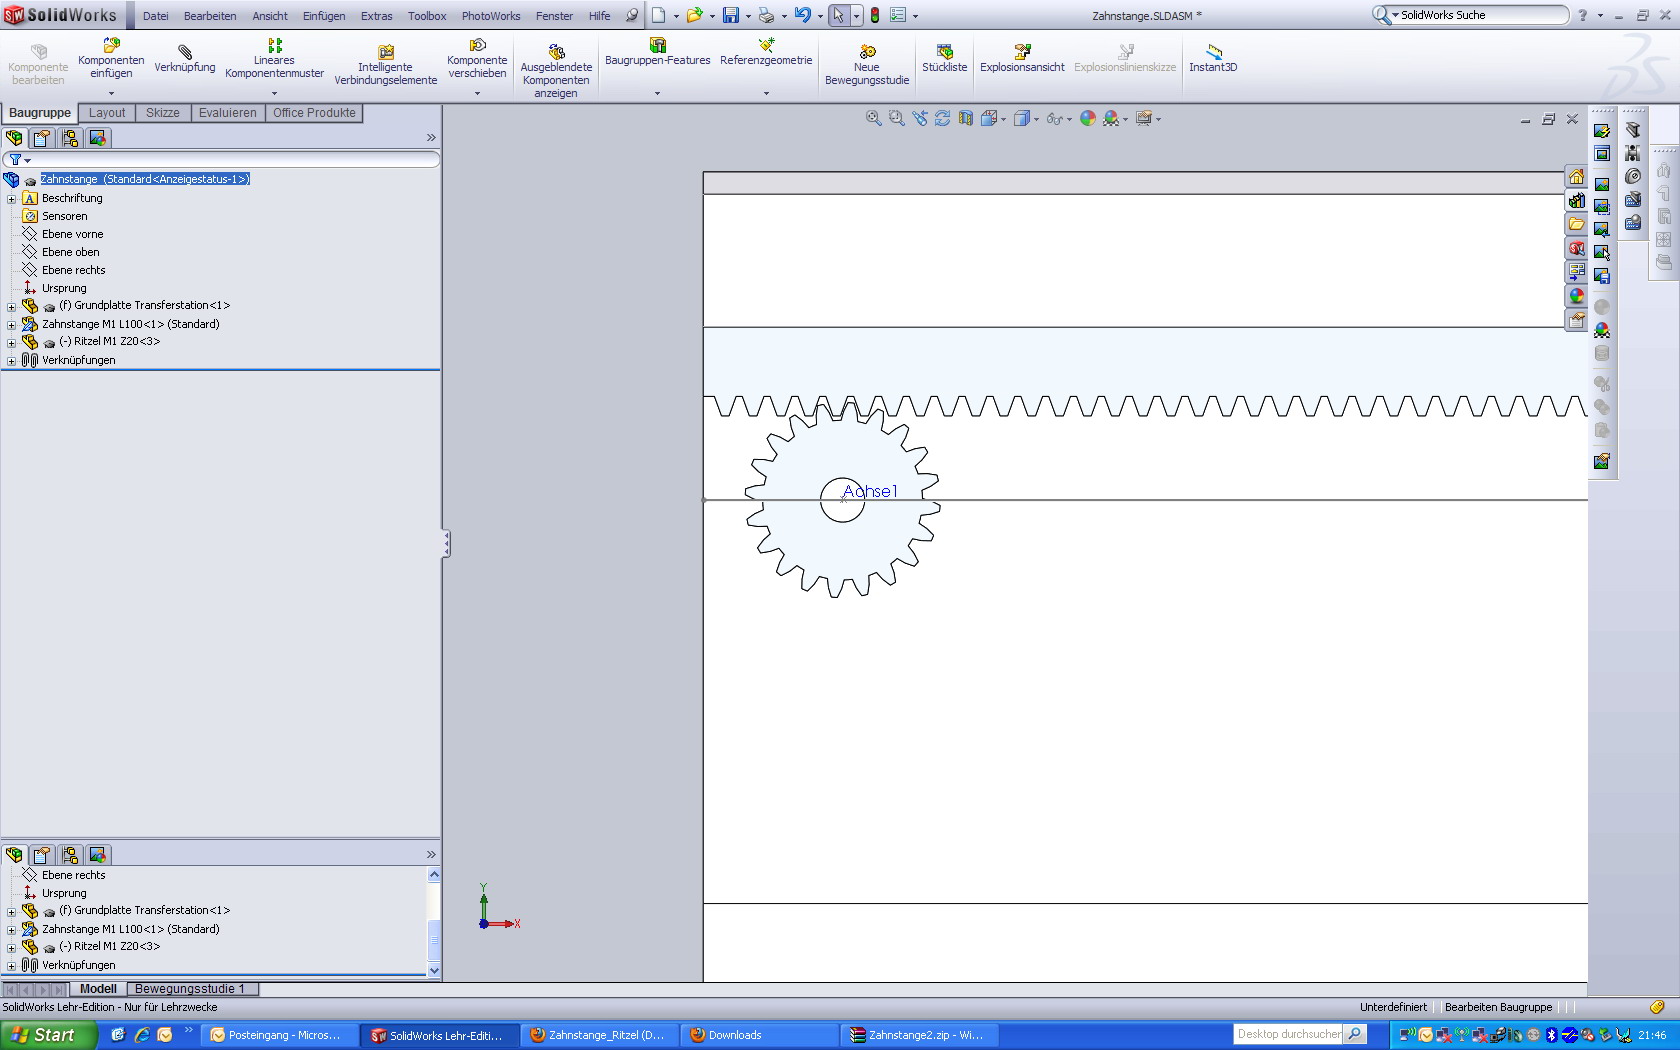Start Neue Bewegungsstudie
This screenshot has width=1680, height=1050.
[x=867, y=65]
